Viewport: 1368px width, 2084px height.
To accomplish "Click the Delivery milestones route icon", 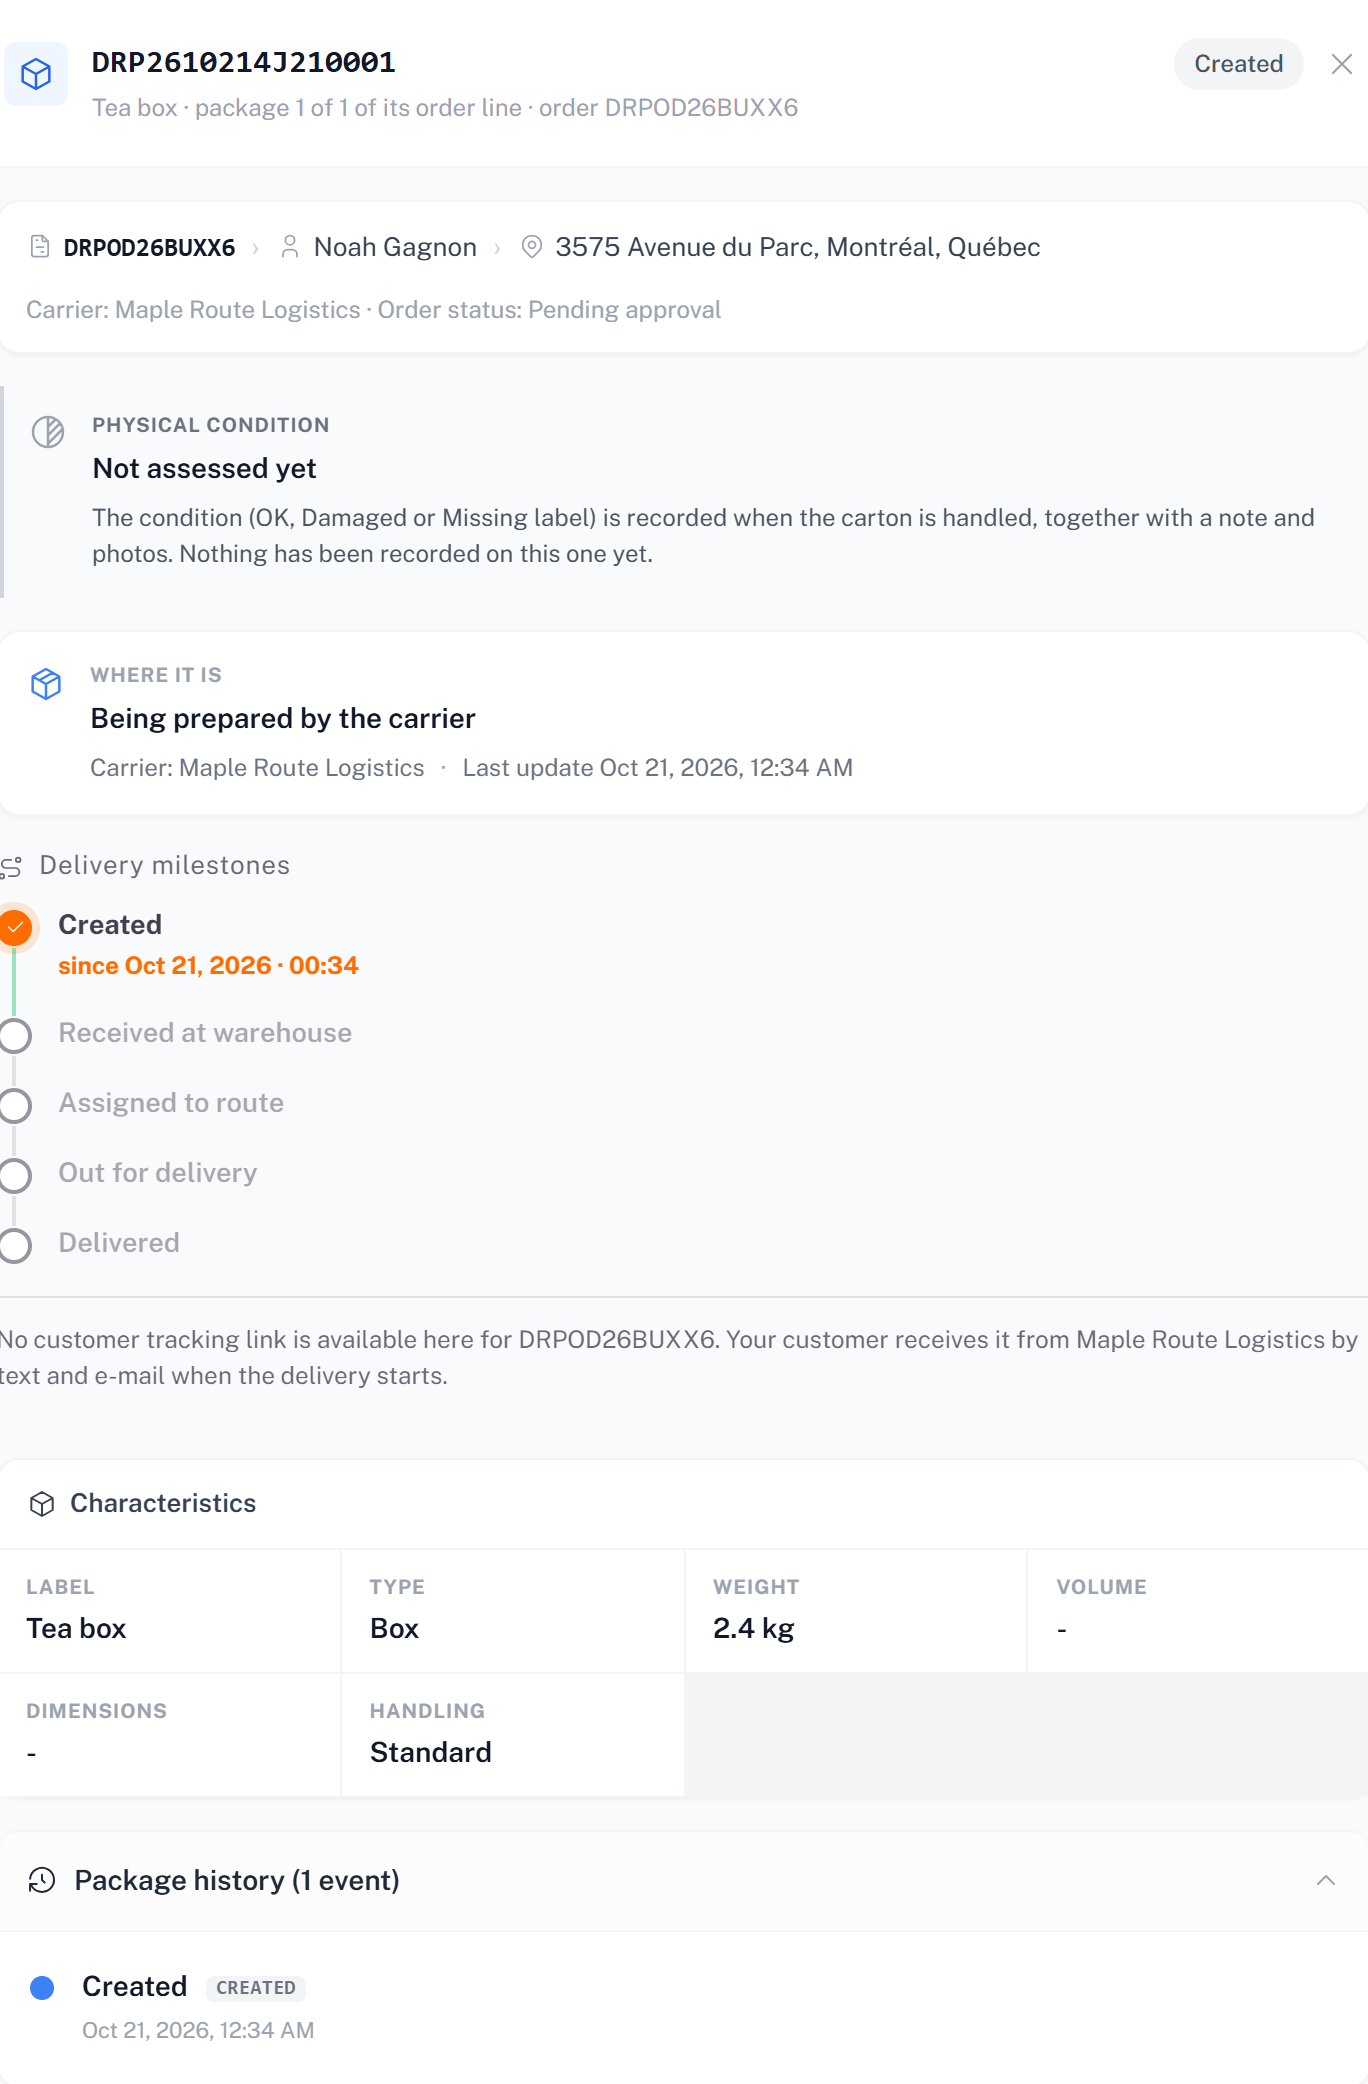I will 12,867.
